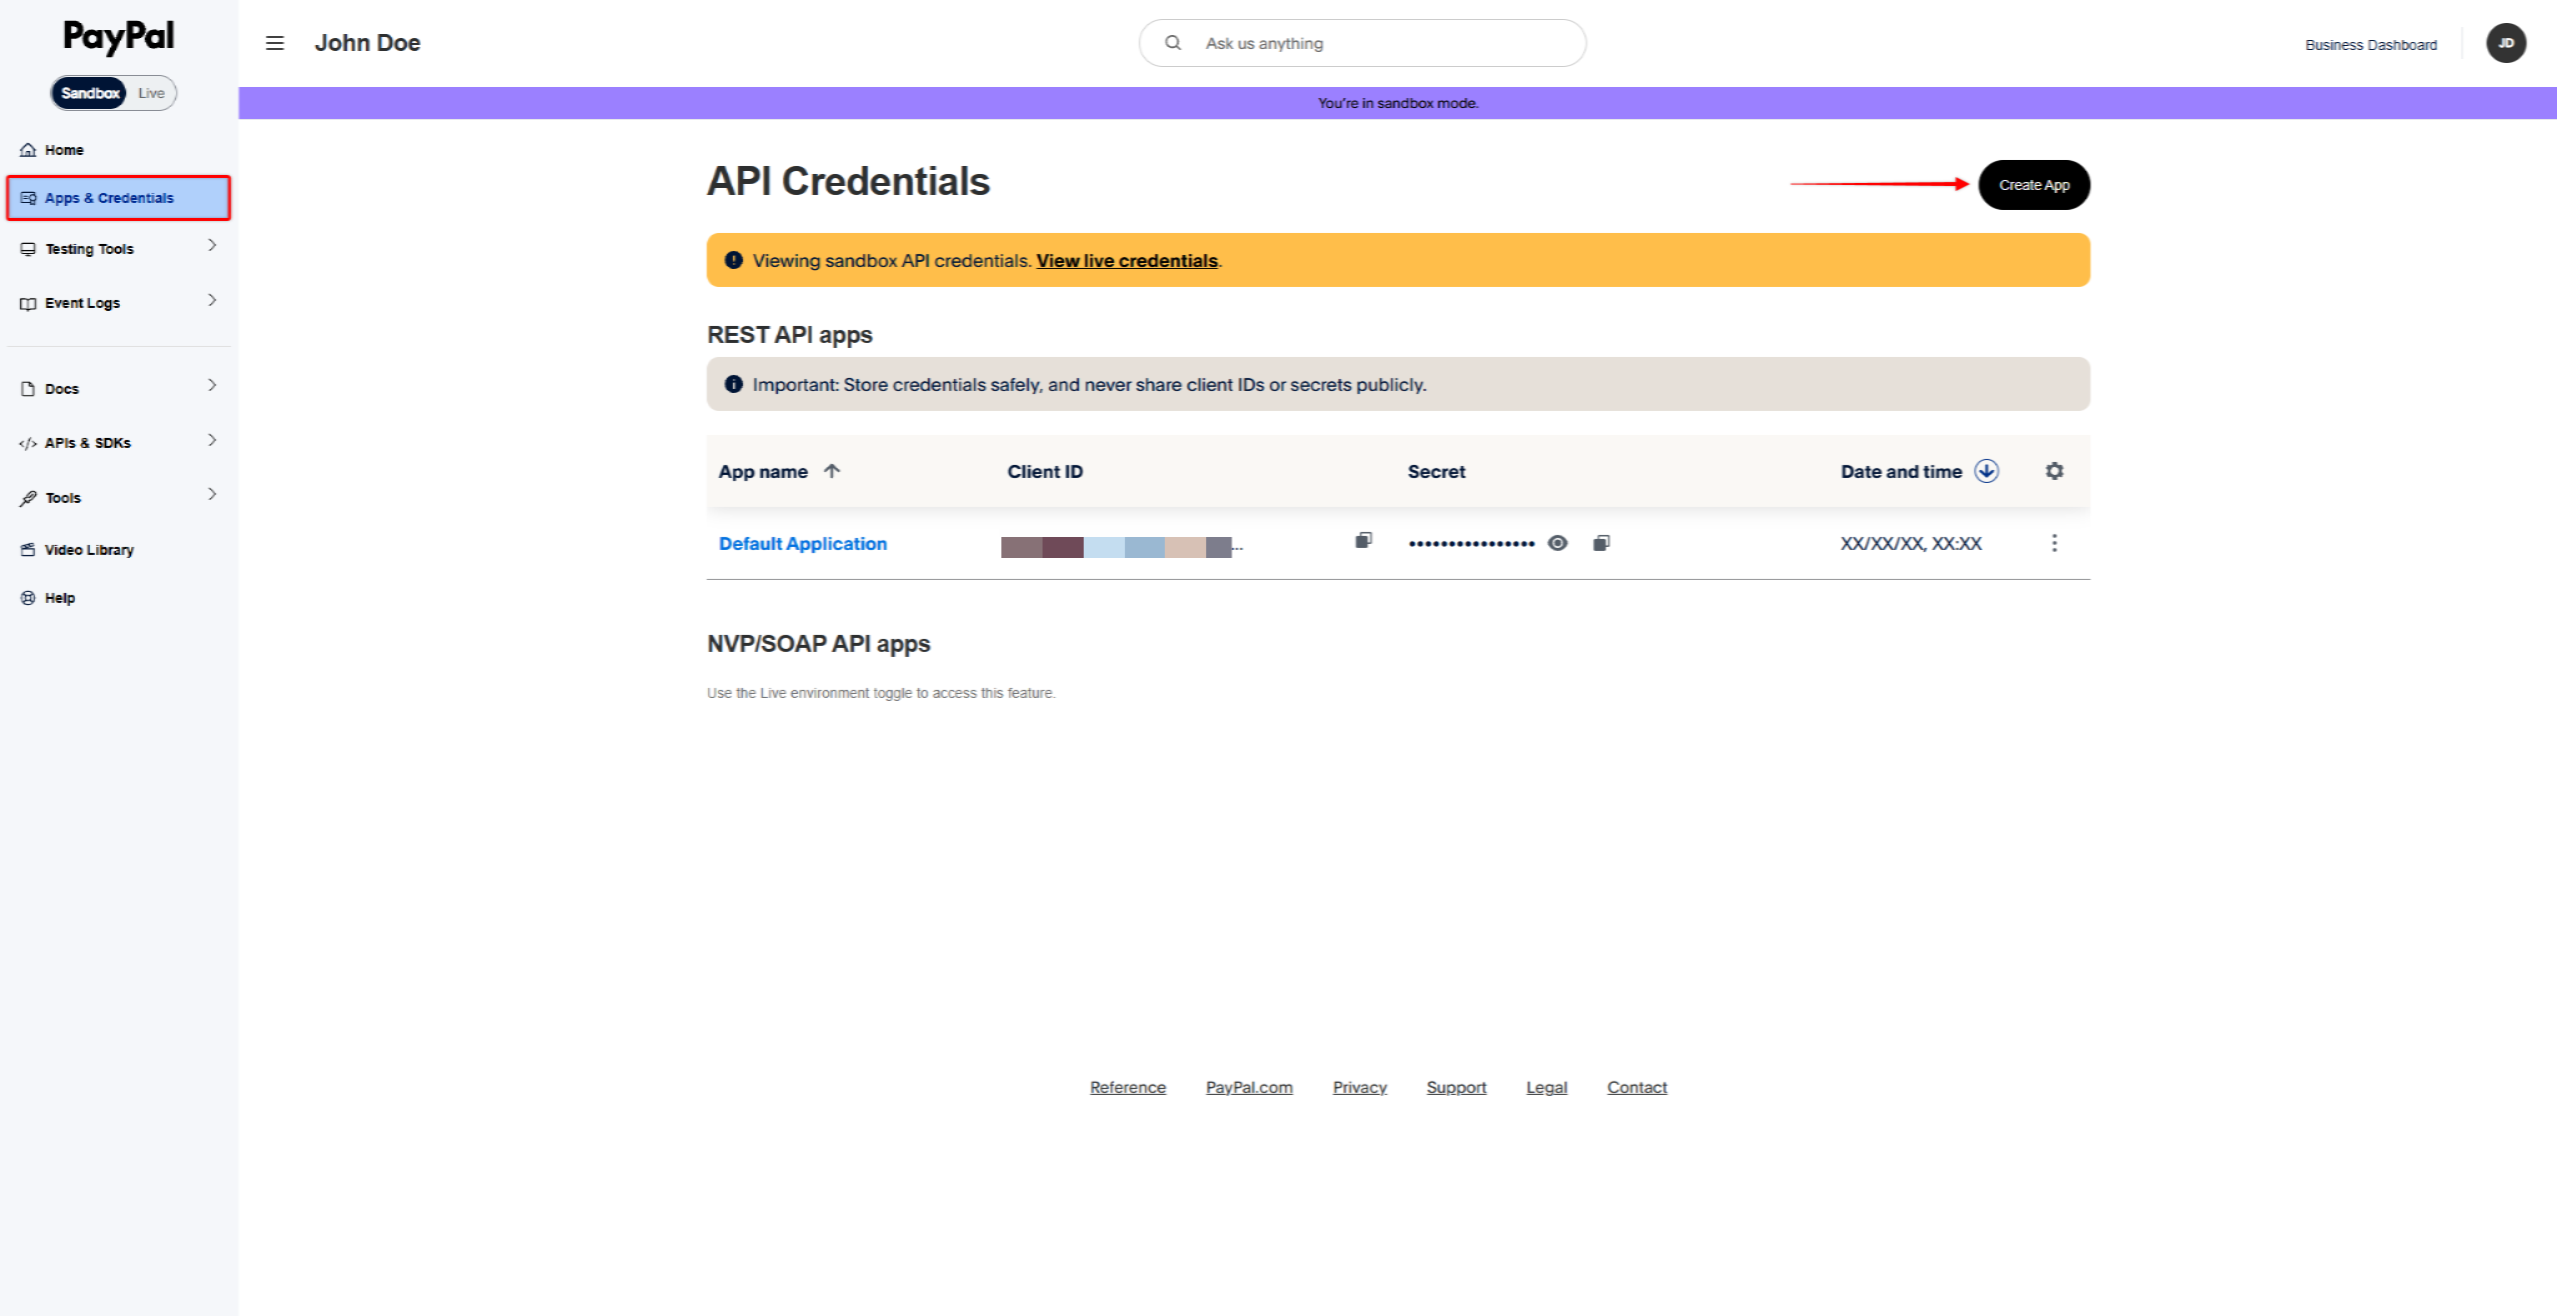Screen dimensions: 2557x1316
Task: Expand the Docs submenu chevron
Action: [212, 385]
